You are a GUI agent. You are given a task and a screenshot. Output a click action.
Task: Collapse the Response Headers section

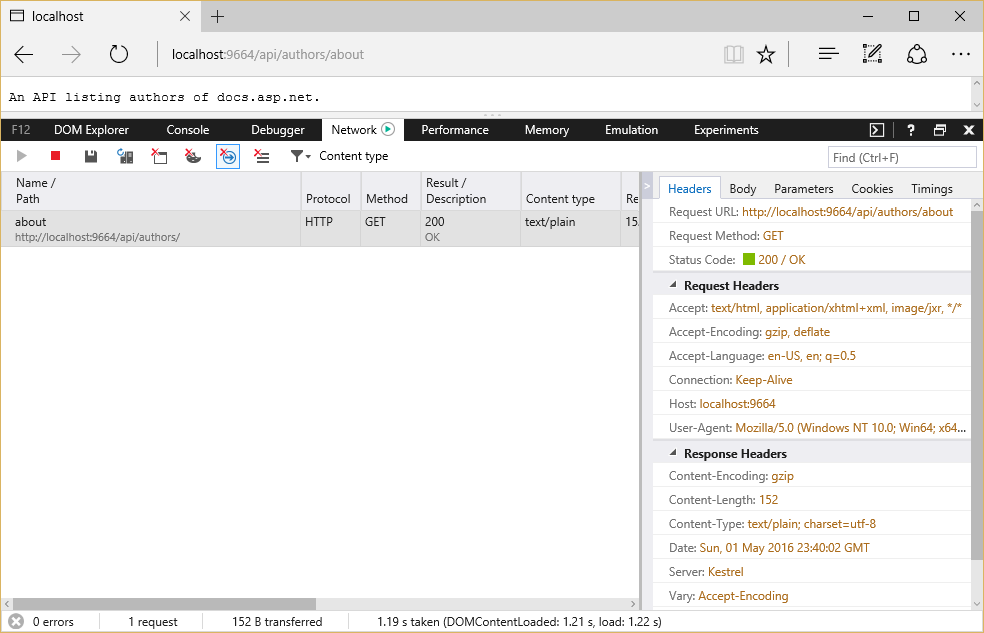point(671,453)
